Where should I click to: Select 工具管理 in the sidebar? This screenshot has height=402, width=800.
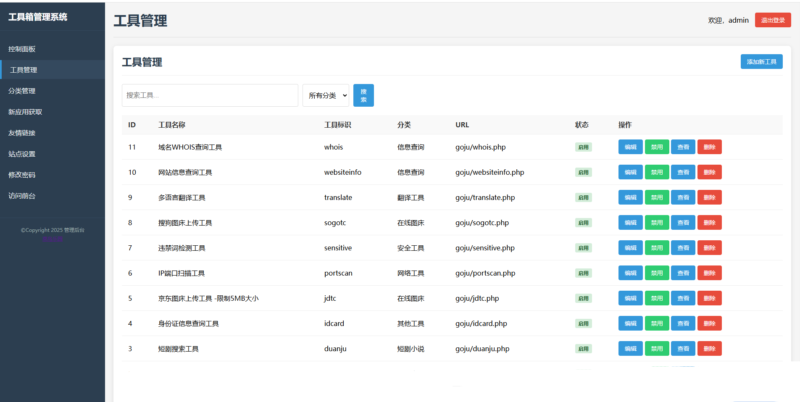click(52, 70)
